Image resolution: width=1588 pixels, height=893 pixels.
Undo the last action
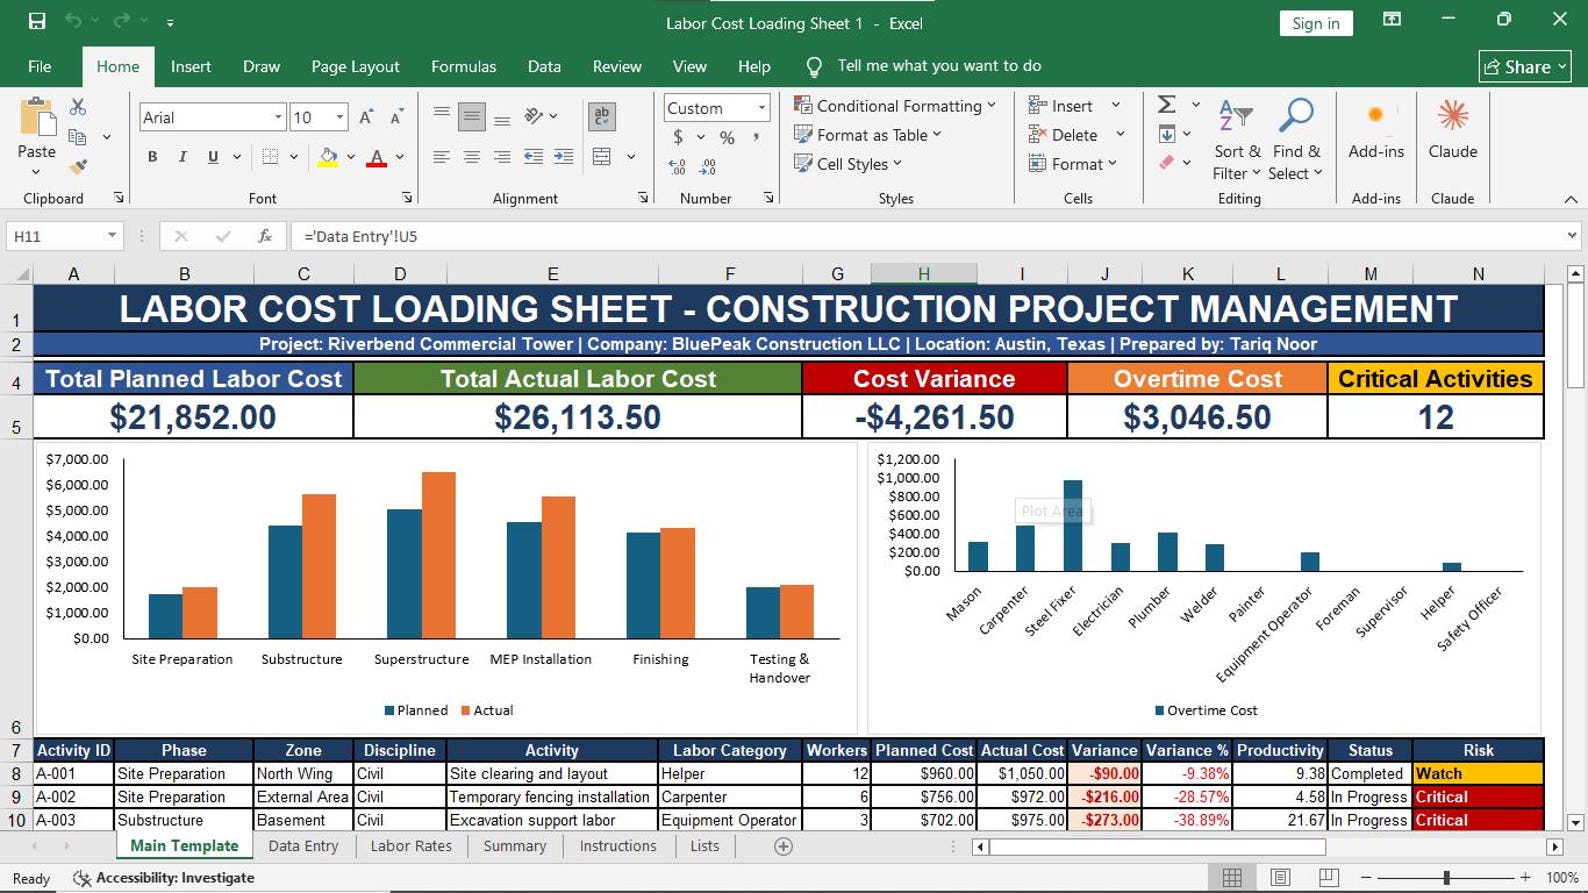[73, 21]
